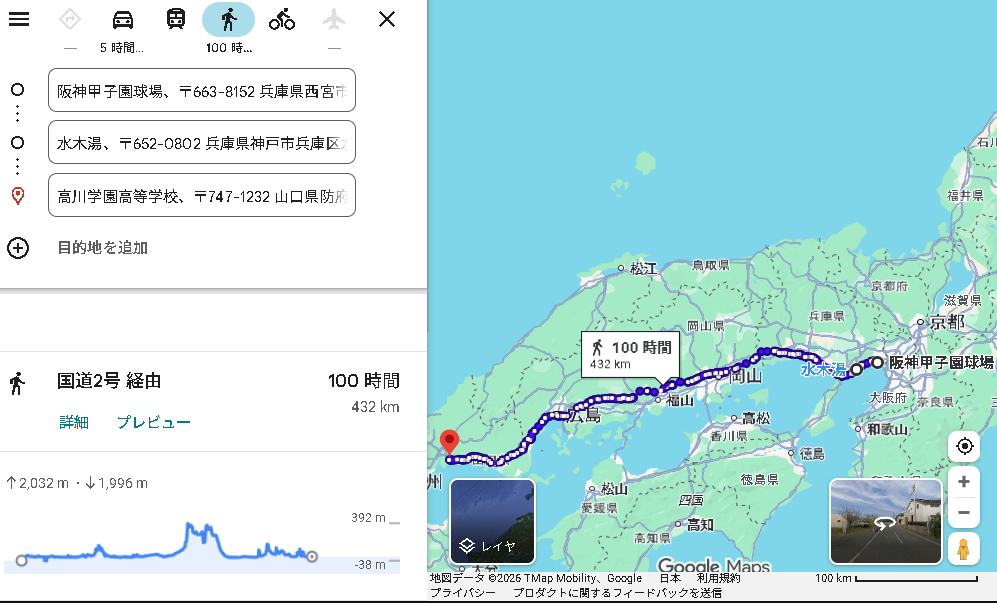Edit the 高川学園高等学校 destination field
The width and height of the screenshot is (997, 603).
[x=201, y=195]
